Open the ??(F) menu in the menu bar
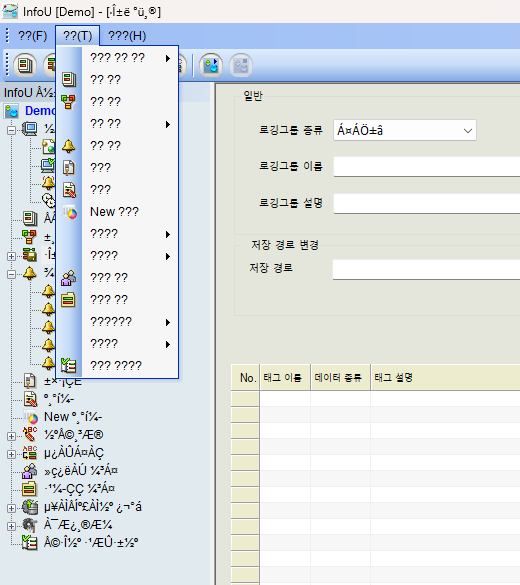This screenshot has height=585, width=520. pos(32,36)
